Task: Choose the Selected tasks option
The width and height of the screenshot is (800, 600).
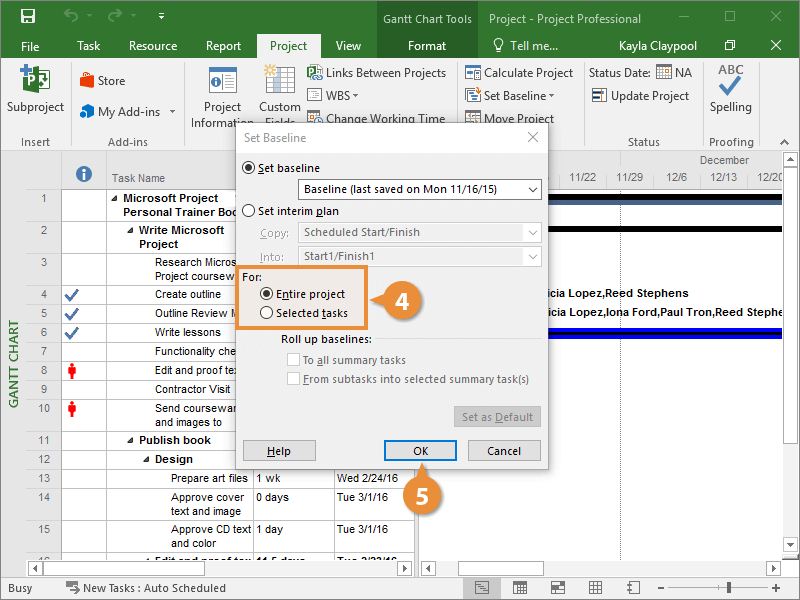Action: click(x=266, y=313)
